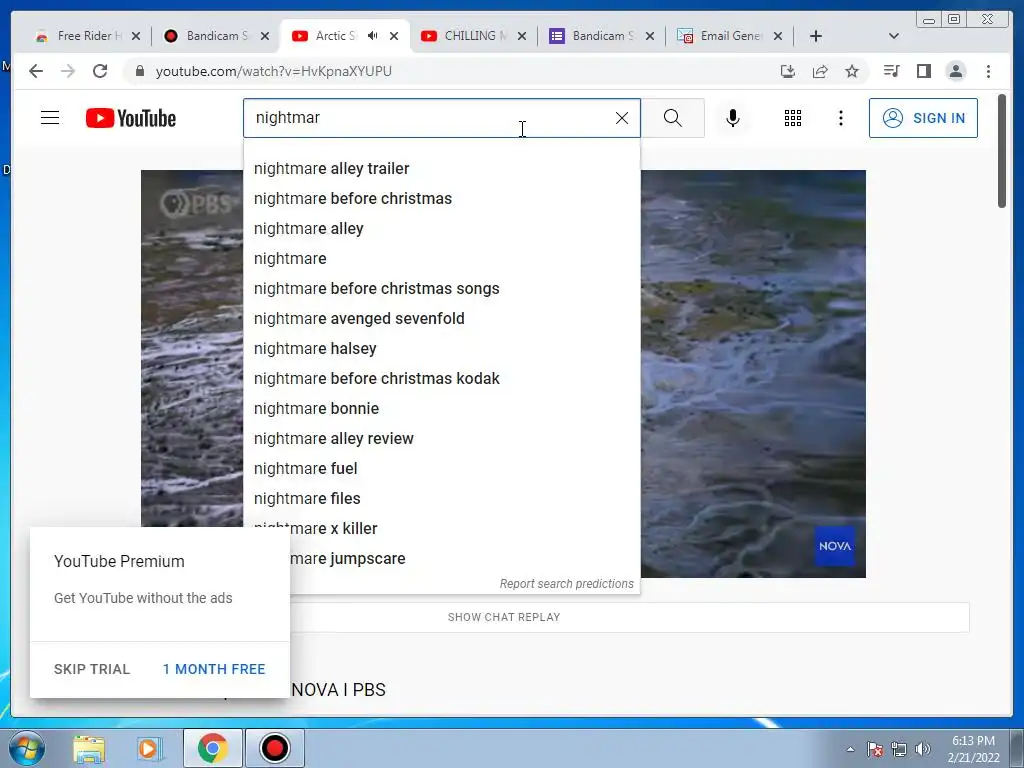Click the install app icon in address bar

tap(788, 71)
